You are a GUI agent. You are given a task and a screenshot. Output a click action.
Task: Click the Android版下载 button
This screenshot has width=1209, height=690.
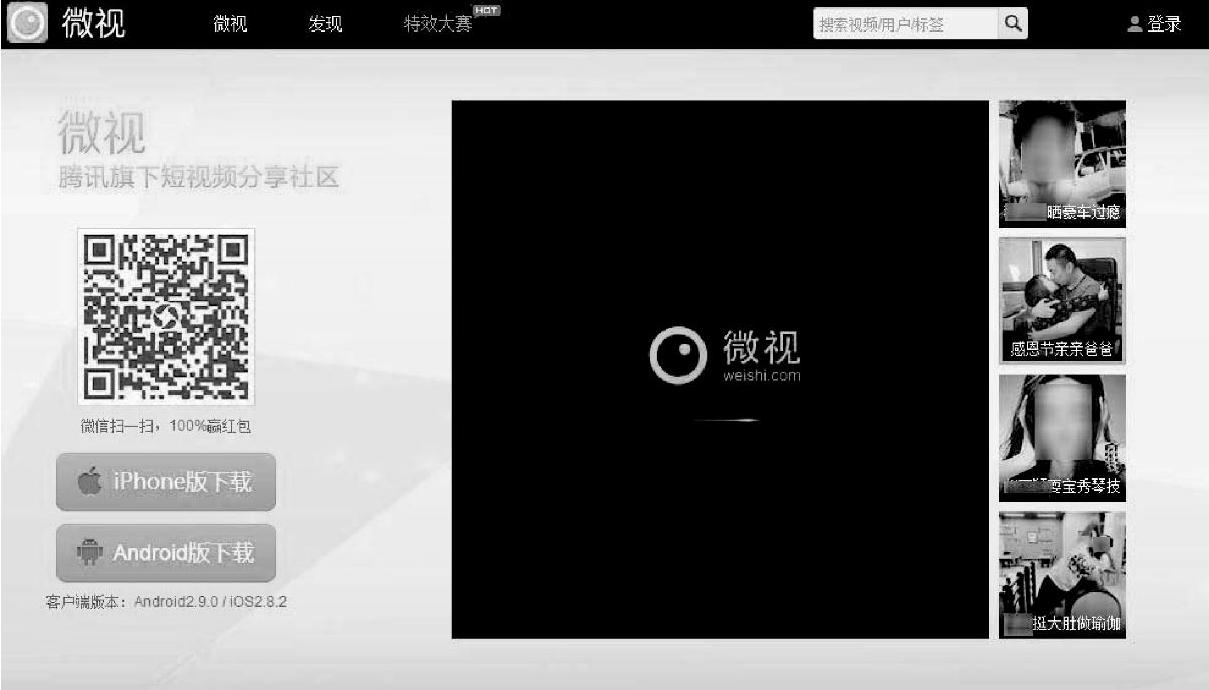(166, 553)
